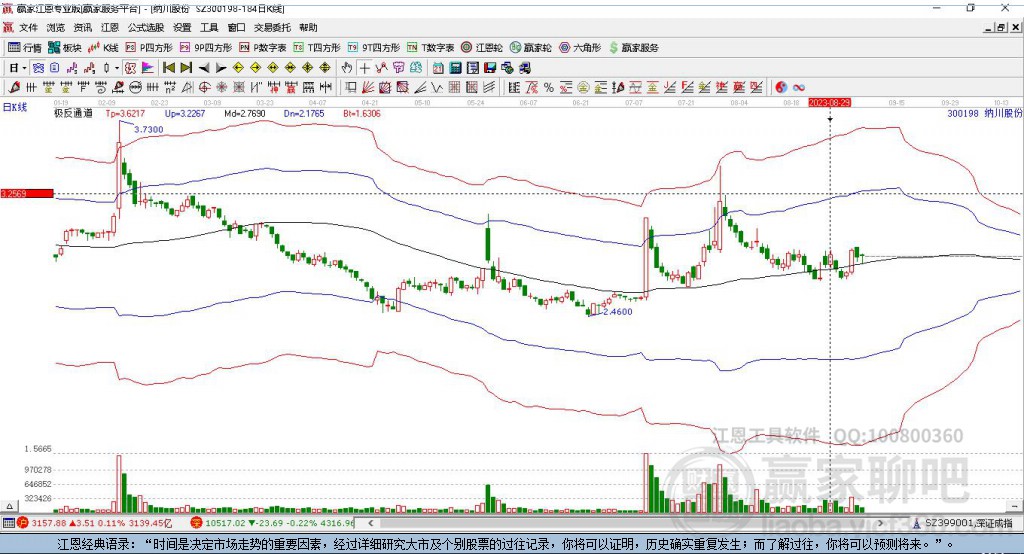
Task: Open the 文件 menu
Action: [x=28, y=27]
